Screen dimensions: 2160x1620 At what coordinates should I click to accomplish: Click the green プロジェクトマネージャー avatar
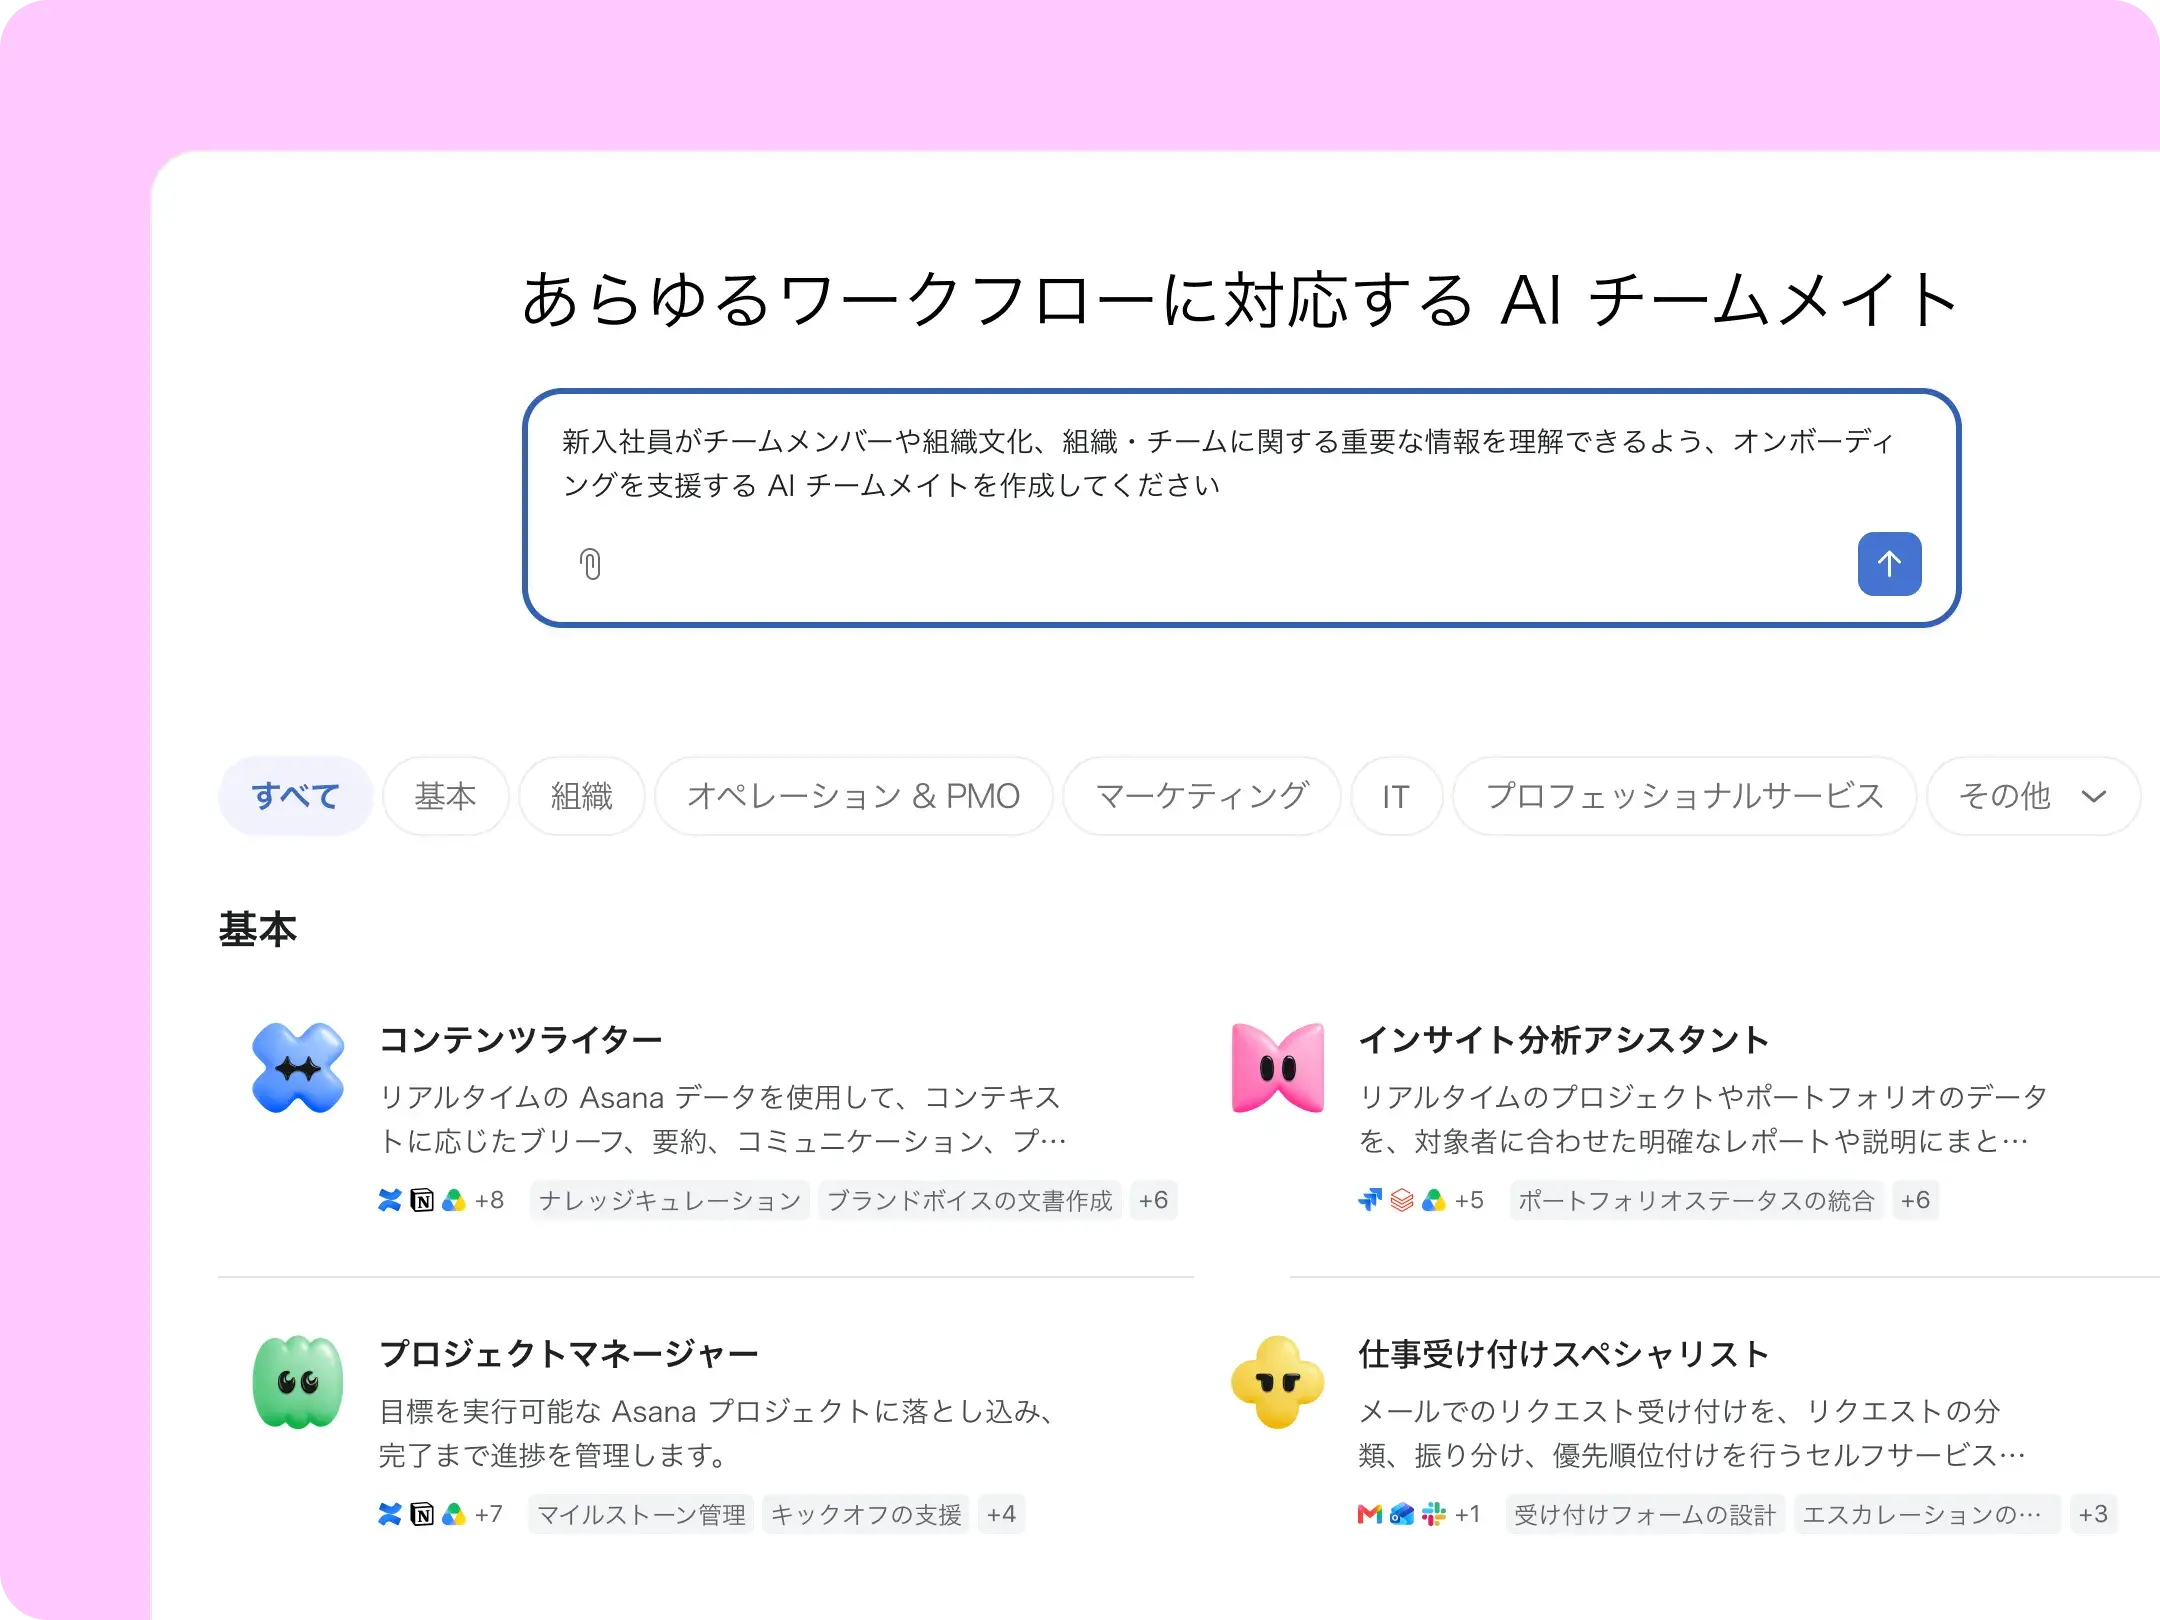click(x=298, y=1382)
